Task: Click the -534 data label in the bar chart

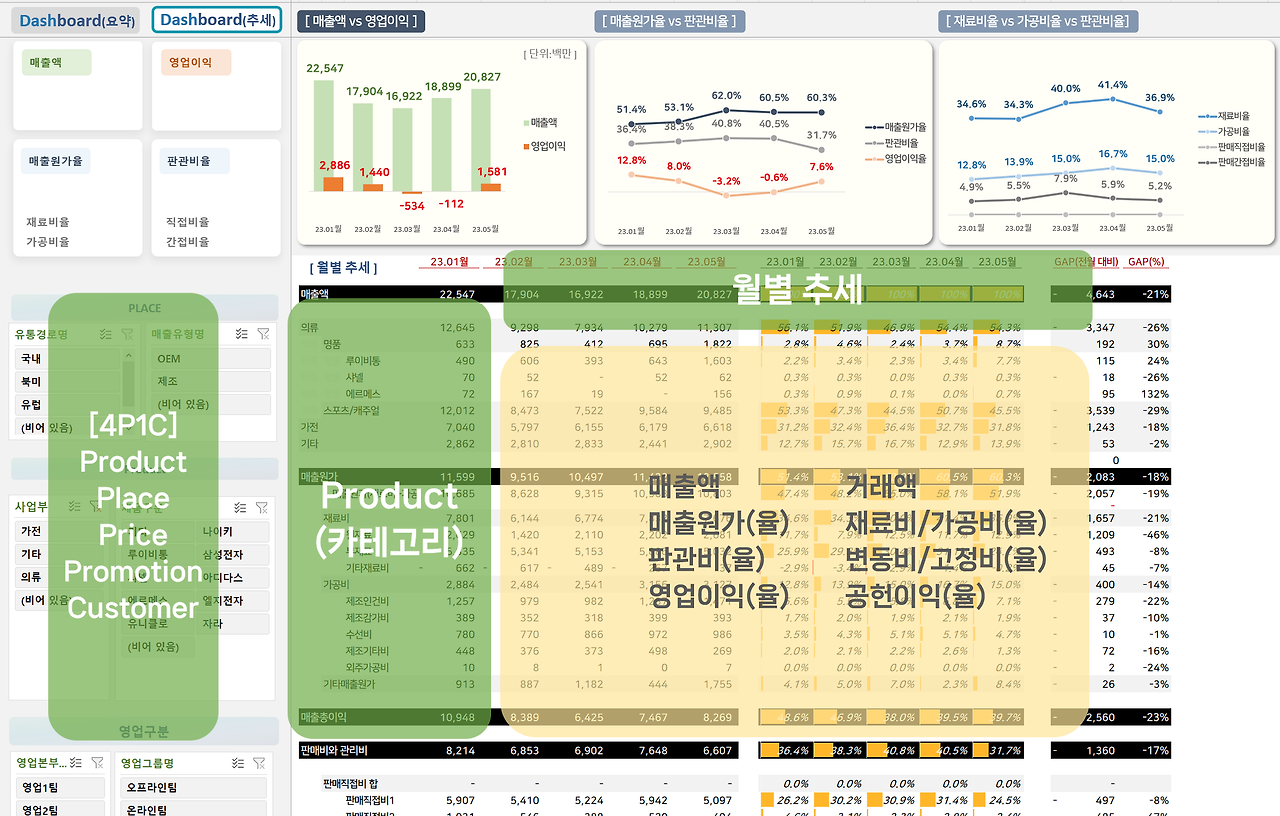Action: click(410, 205)
